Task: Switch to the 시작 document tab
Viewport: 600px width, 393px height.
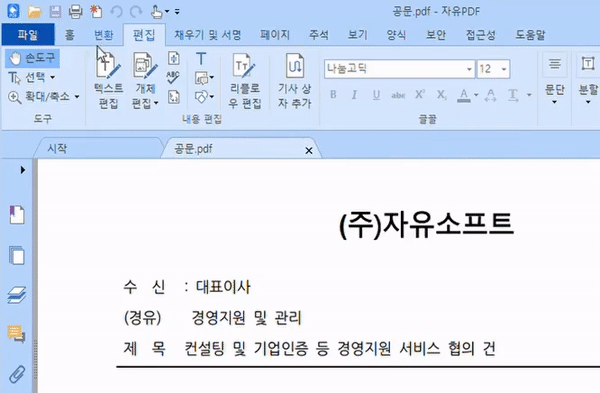Action: [57, 148]
